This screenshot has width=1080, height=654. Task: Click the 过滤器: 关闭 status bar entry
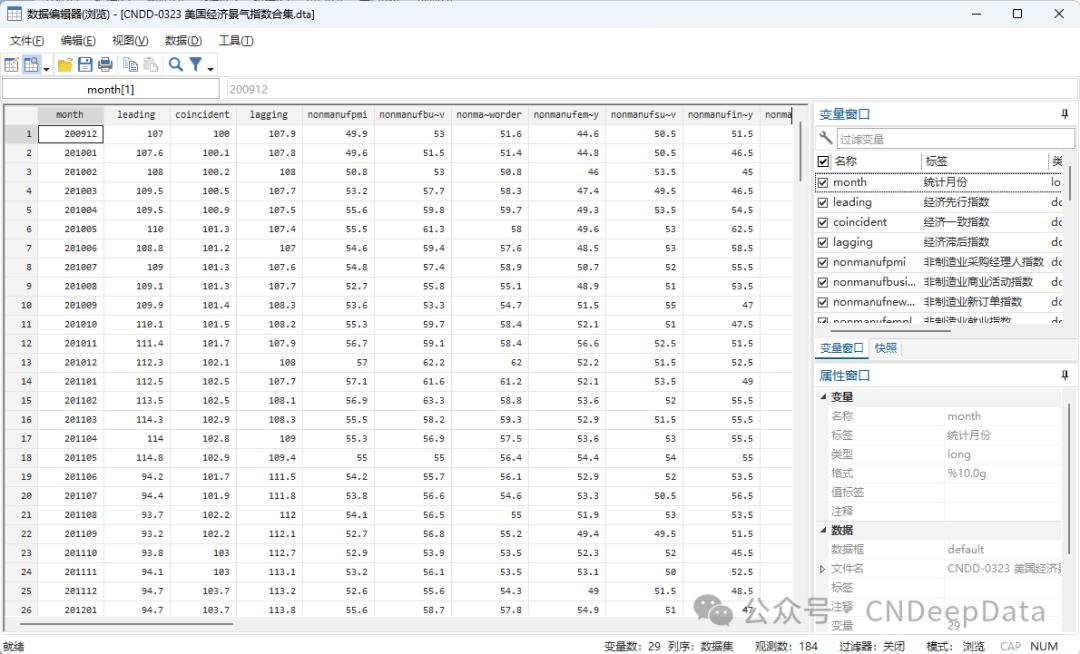point(872,646)
